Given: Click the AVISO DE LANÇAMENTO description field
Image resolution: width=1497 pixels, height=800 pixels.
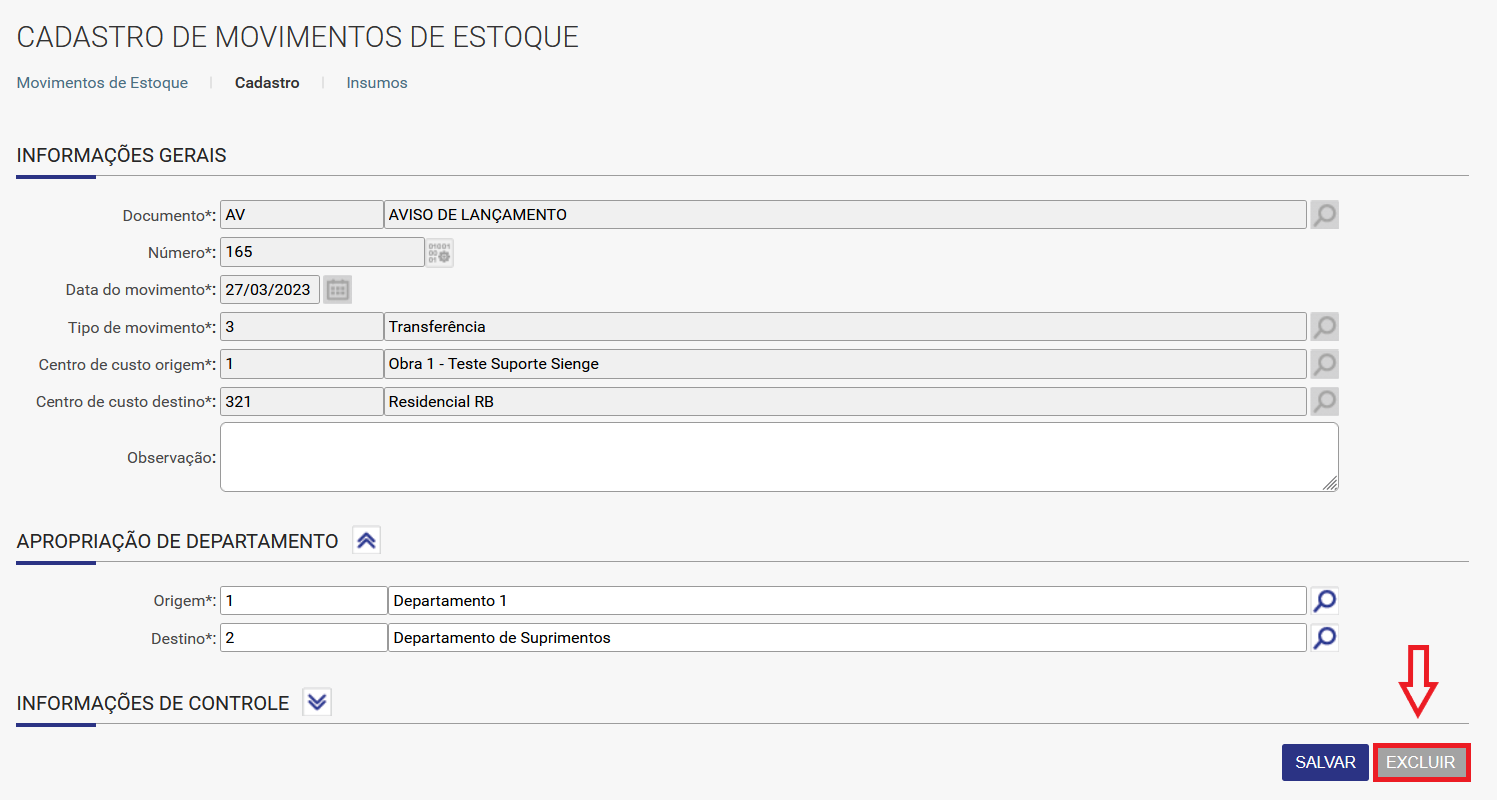Looking at the screenshot, I should coord(845,215).
